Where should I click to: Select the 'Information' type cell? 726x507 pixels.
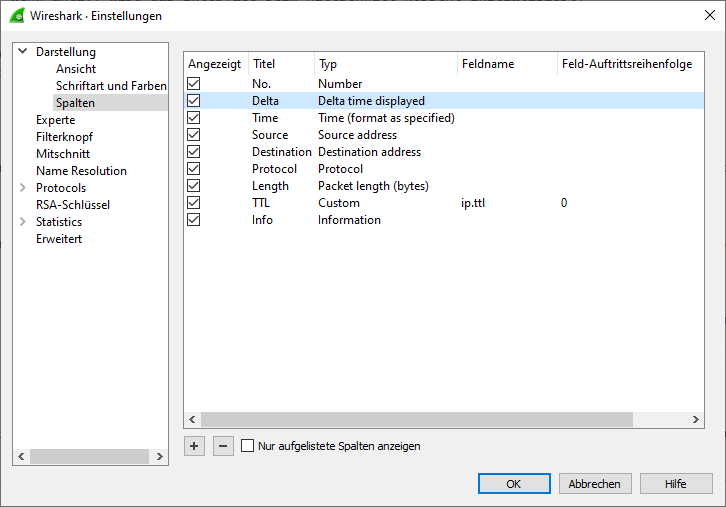[x=349, y=220]
